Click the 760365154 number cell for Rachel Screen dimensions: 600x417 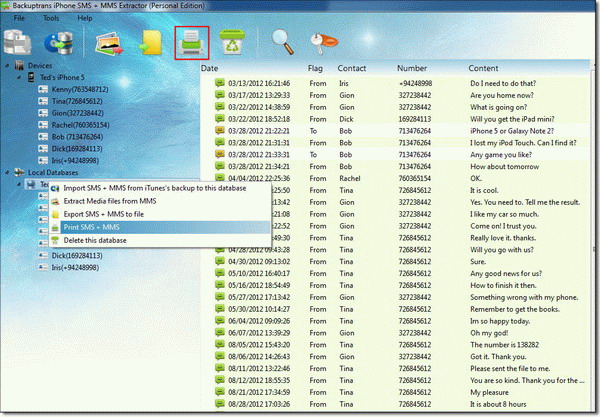tap(414, 179)
